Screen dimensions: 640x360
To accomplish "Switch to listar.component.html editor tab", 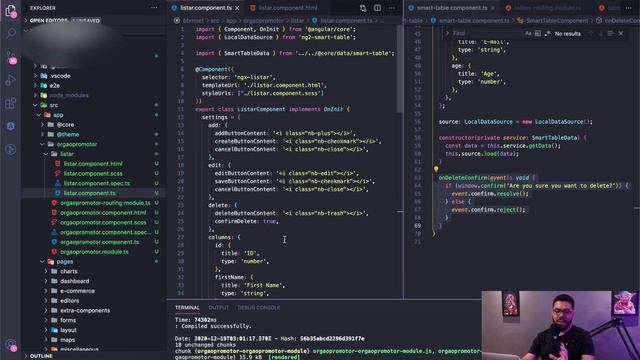I will point(287,8).
